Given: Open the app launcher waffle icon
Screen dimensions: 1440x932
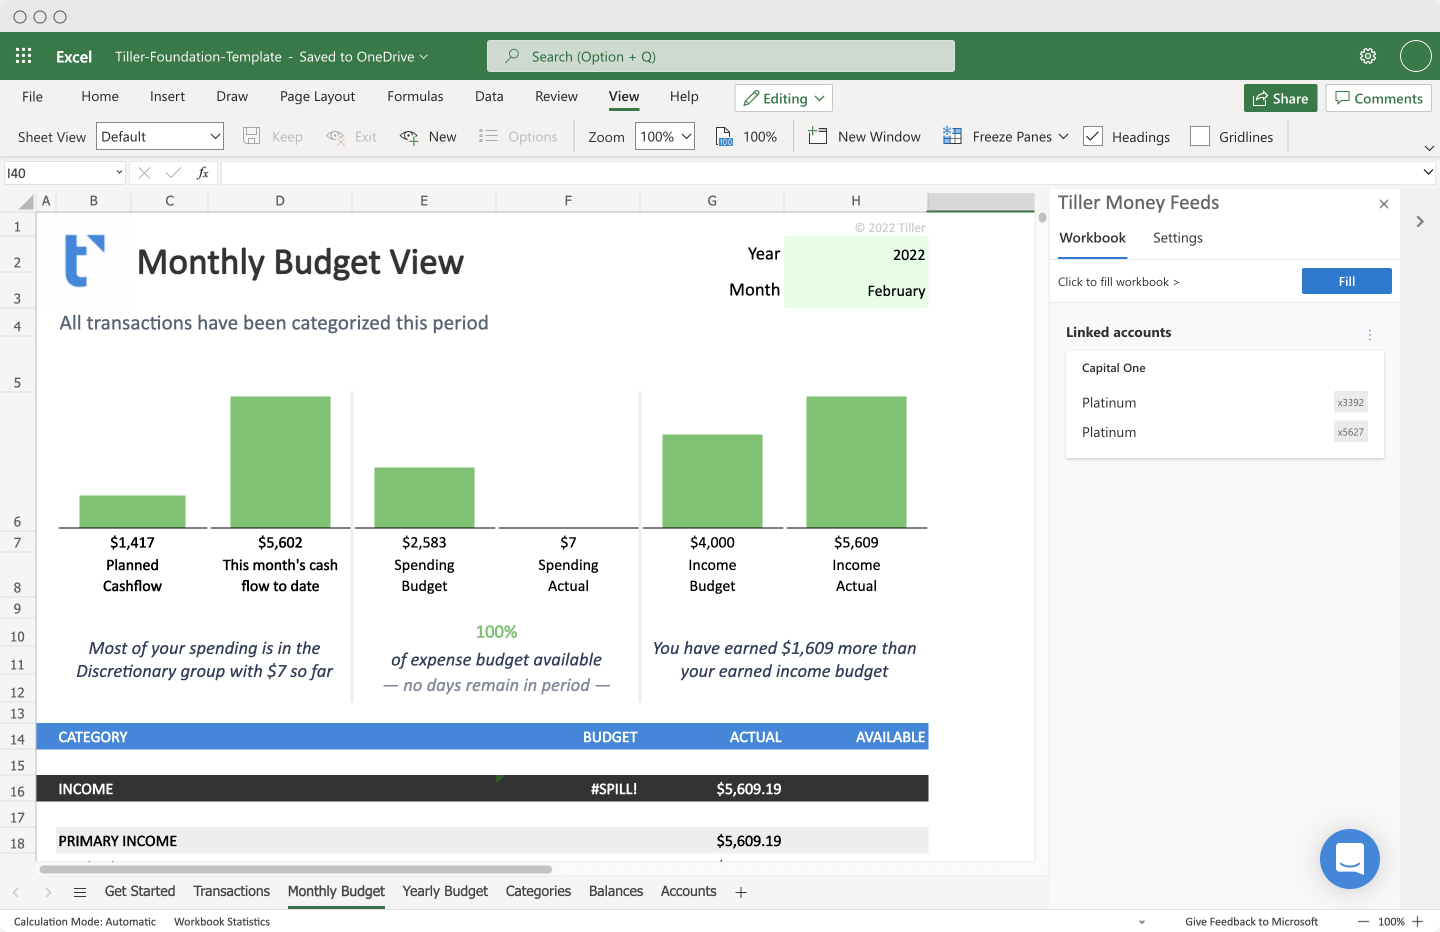Looking at the screenshot, I should point(23,56).
